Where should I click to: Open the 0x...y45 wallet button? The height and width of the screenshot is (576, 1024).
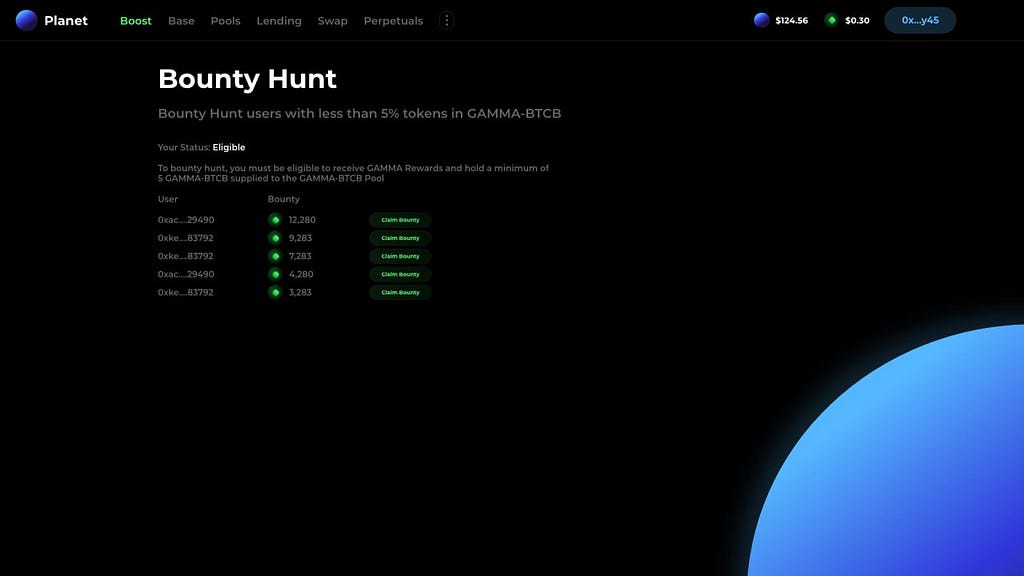tap(920, 20)
